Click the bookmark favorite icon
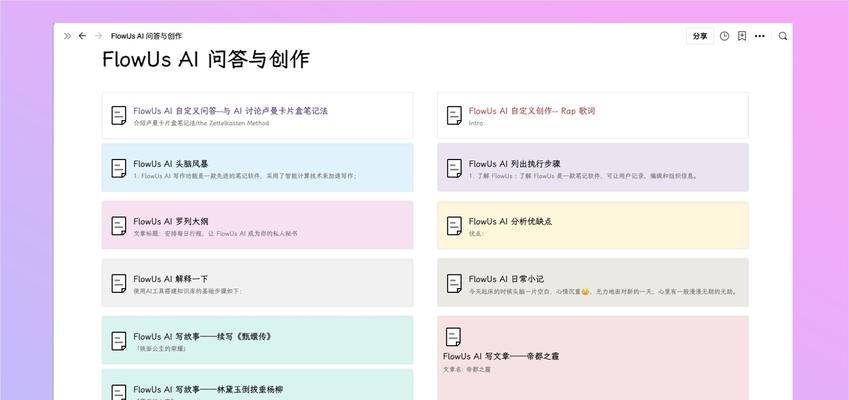The width and height of the screenshot is (849, 400). point(742,36)
